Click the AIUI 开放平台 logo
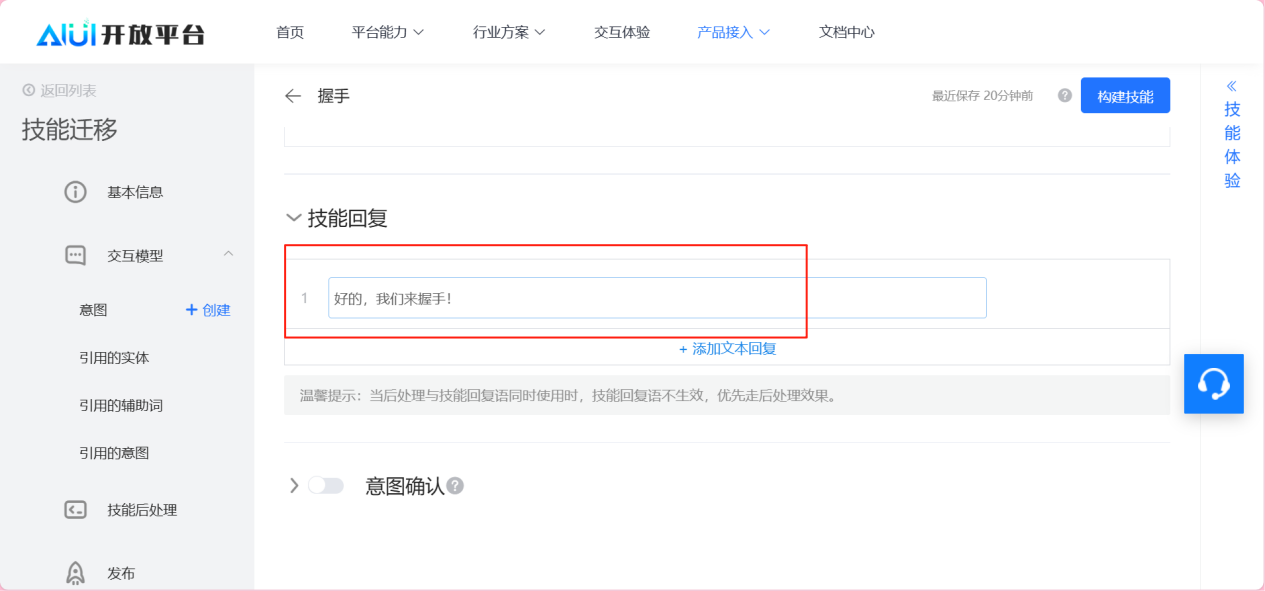The image size is (1265, 591). [120, 33]
